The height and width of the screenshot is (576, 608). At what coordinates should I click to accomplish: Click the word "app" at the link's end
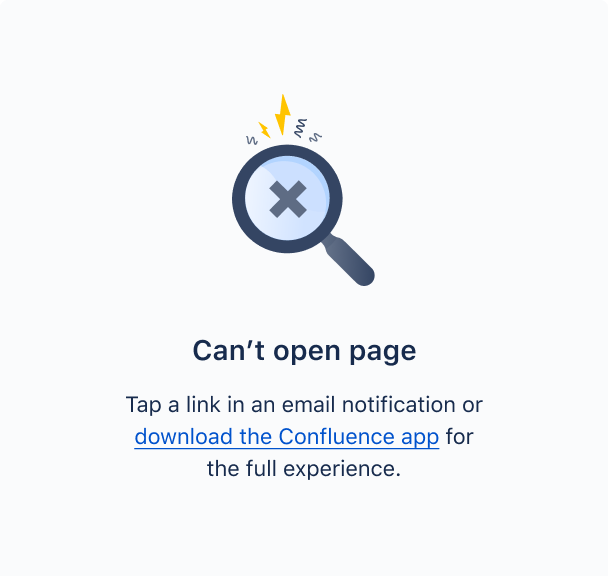point(420,438)
